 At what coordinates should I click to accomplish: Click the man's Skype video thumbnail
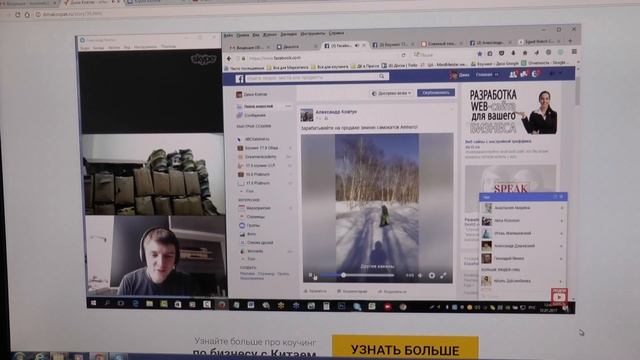[156, 256]
